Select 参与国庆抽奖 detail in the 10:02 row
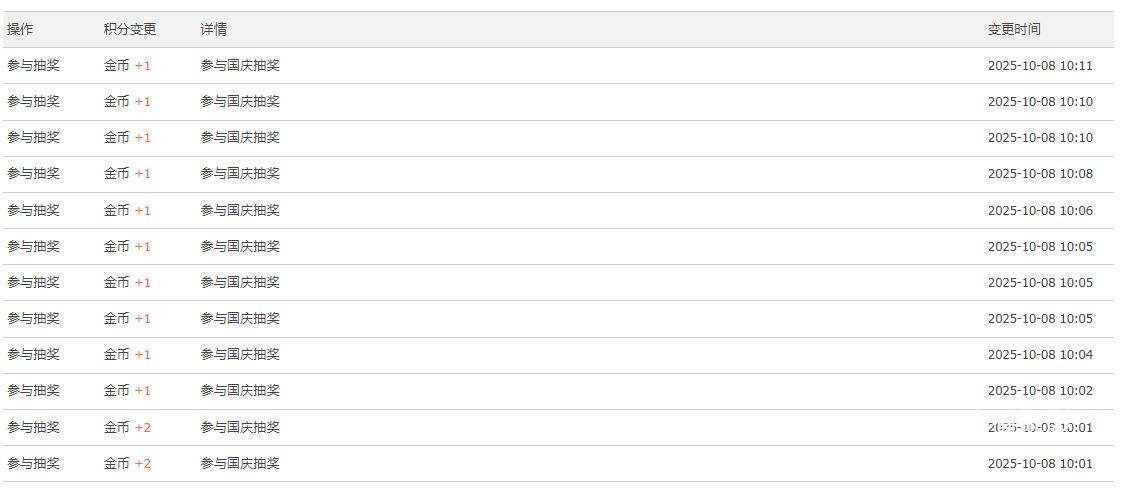 [240, 390]
